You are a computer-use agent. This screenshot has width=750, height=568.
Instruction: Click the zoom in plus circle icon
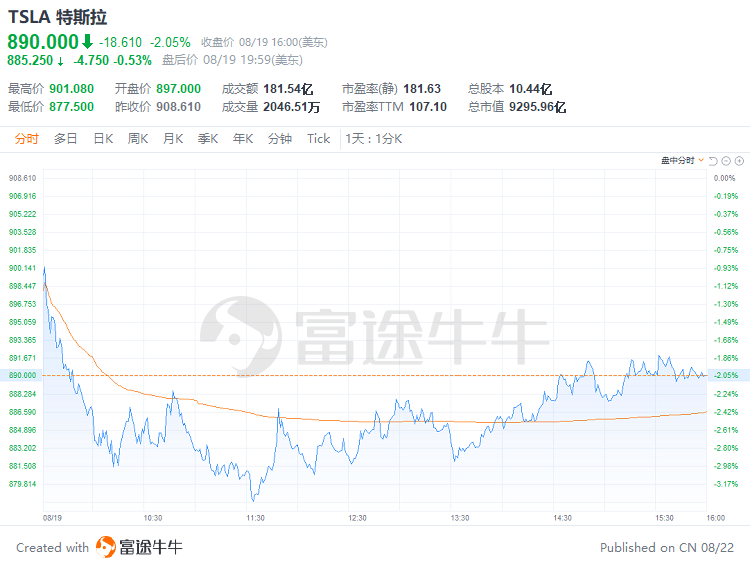(739, 161)
